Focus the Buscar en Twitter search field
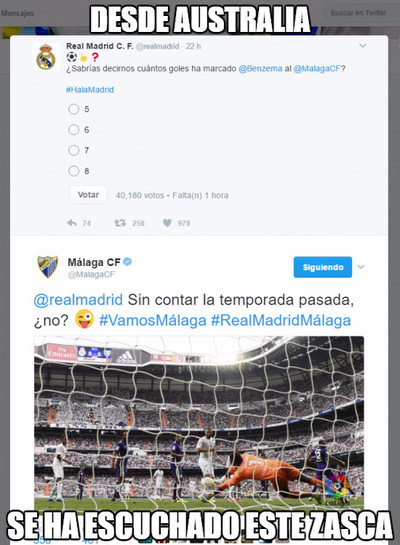The image size is (400, 545). click(358, 13)
